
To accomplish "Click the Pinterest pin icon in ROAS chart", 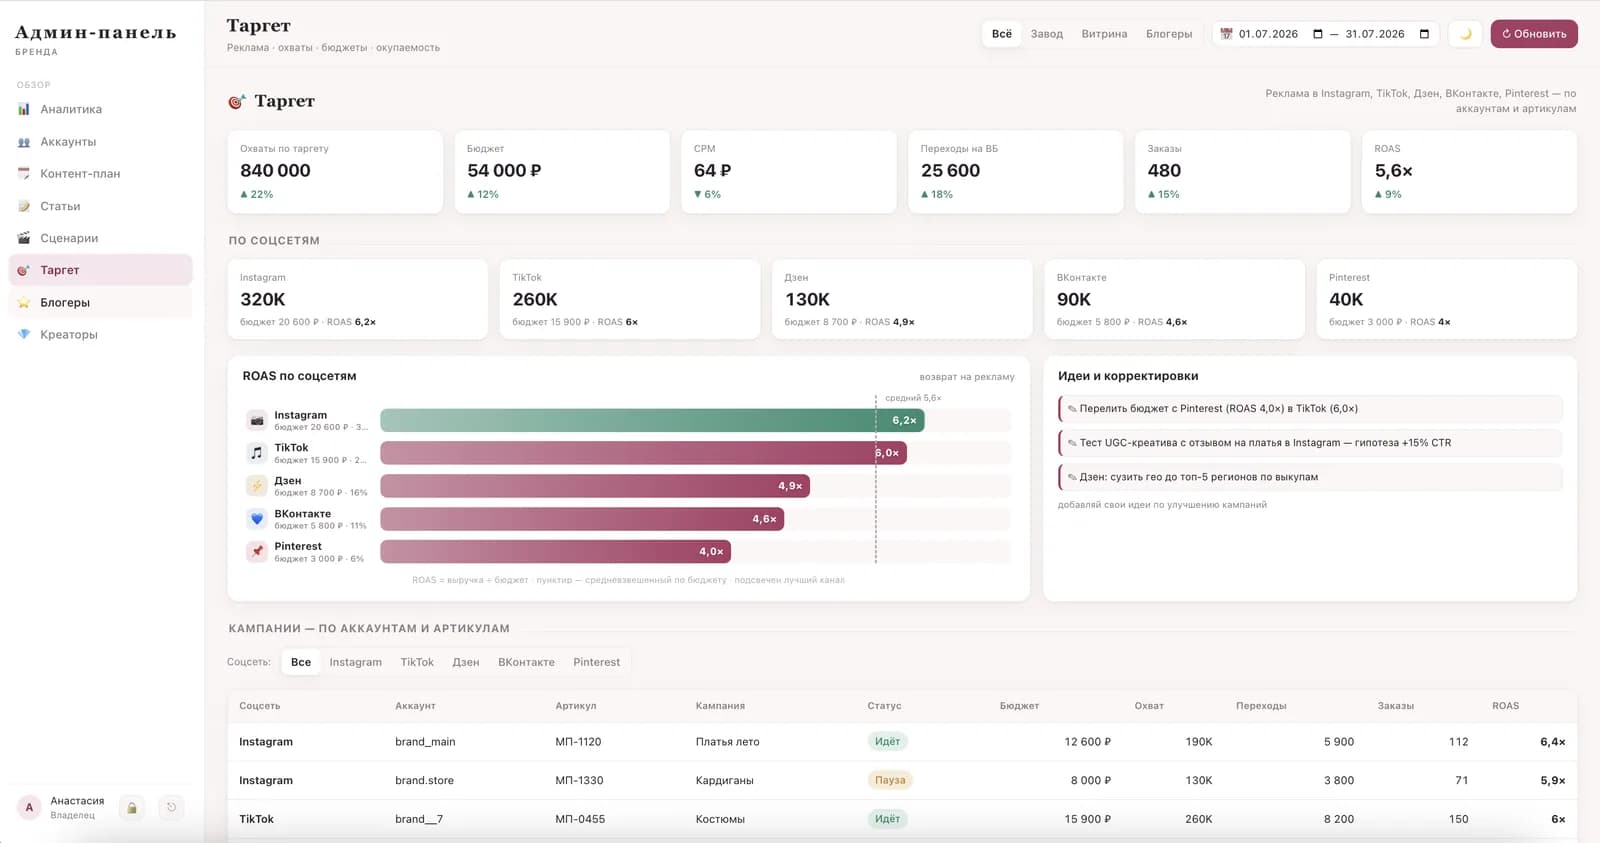I will (257, 552).
